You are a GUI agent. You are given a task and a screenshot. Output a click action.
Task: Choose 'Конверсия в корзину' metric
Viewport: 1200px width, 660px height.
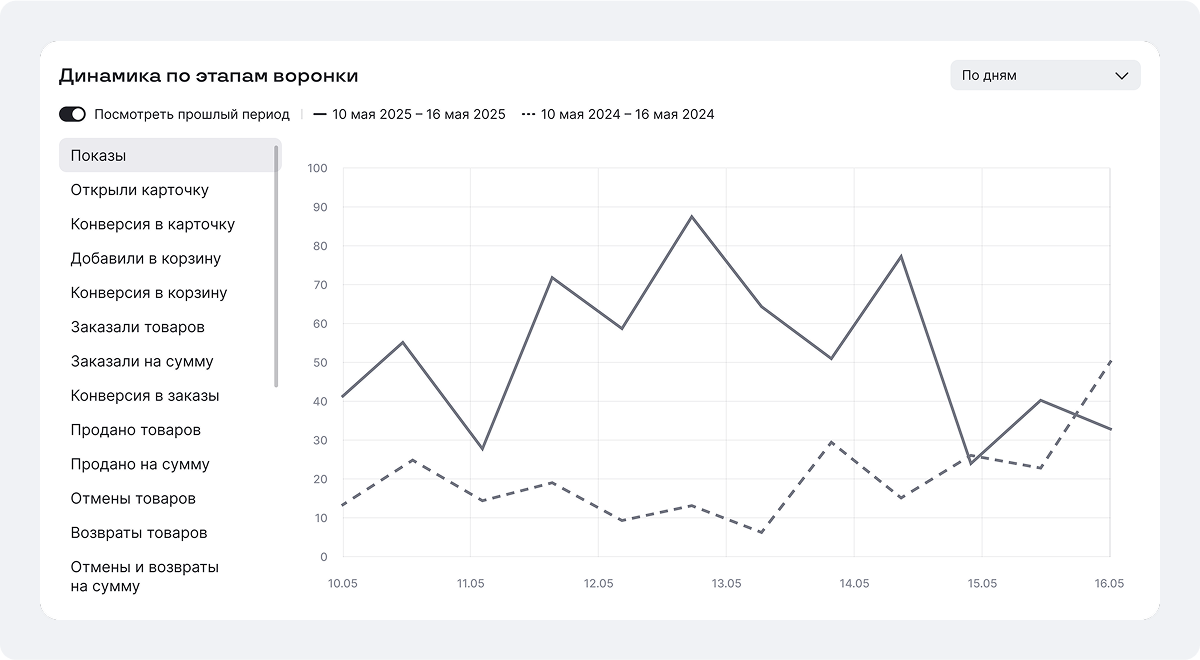pos(149,293)
